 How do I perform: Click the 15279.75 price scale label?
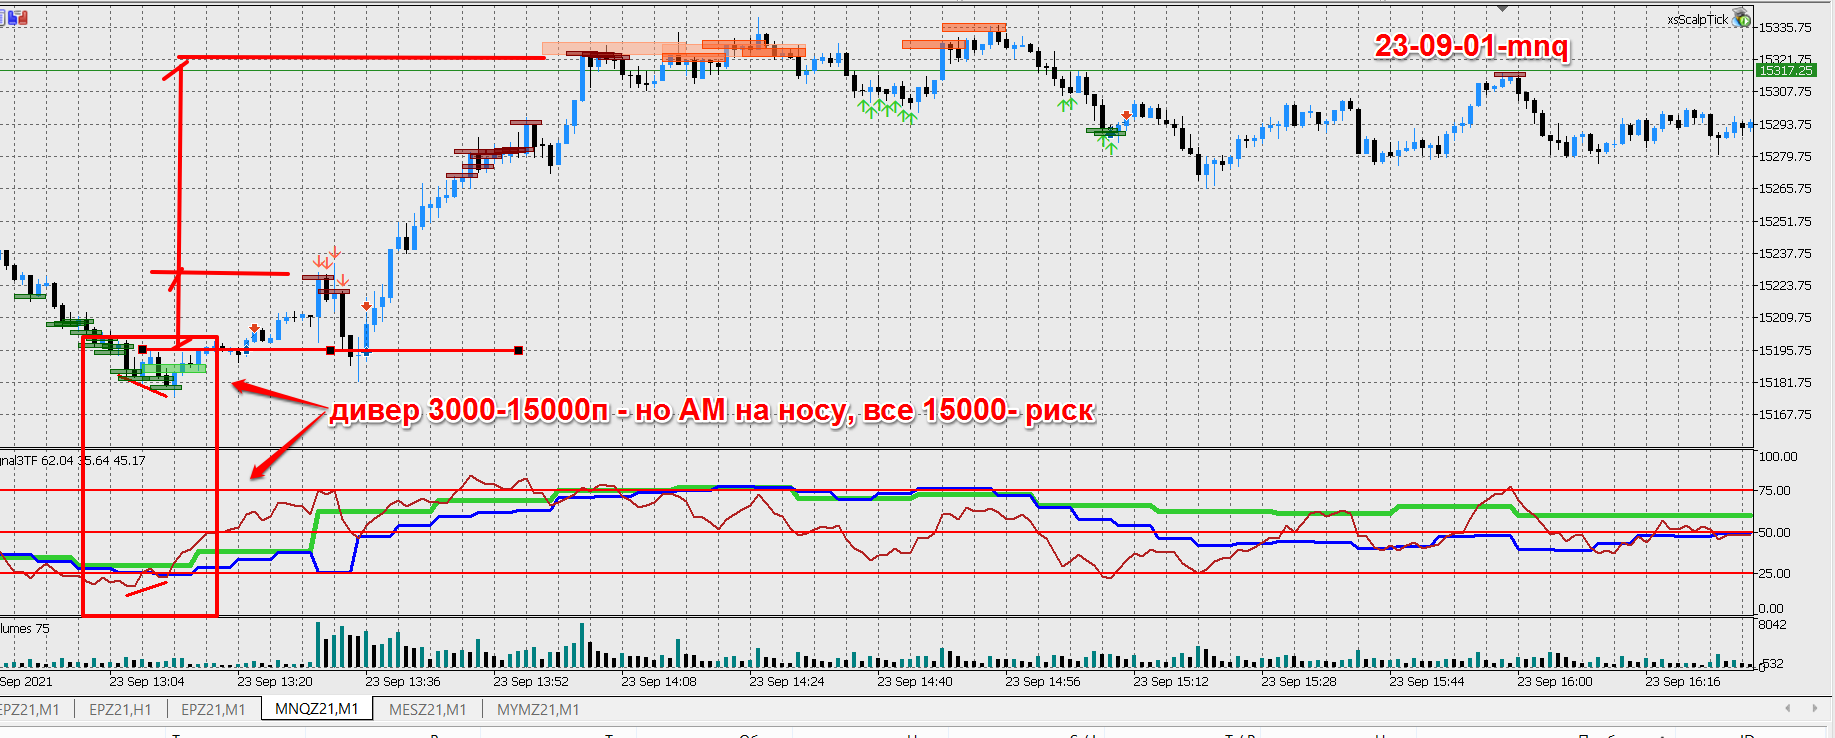tap(1785, 156)
